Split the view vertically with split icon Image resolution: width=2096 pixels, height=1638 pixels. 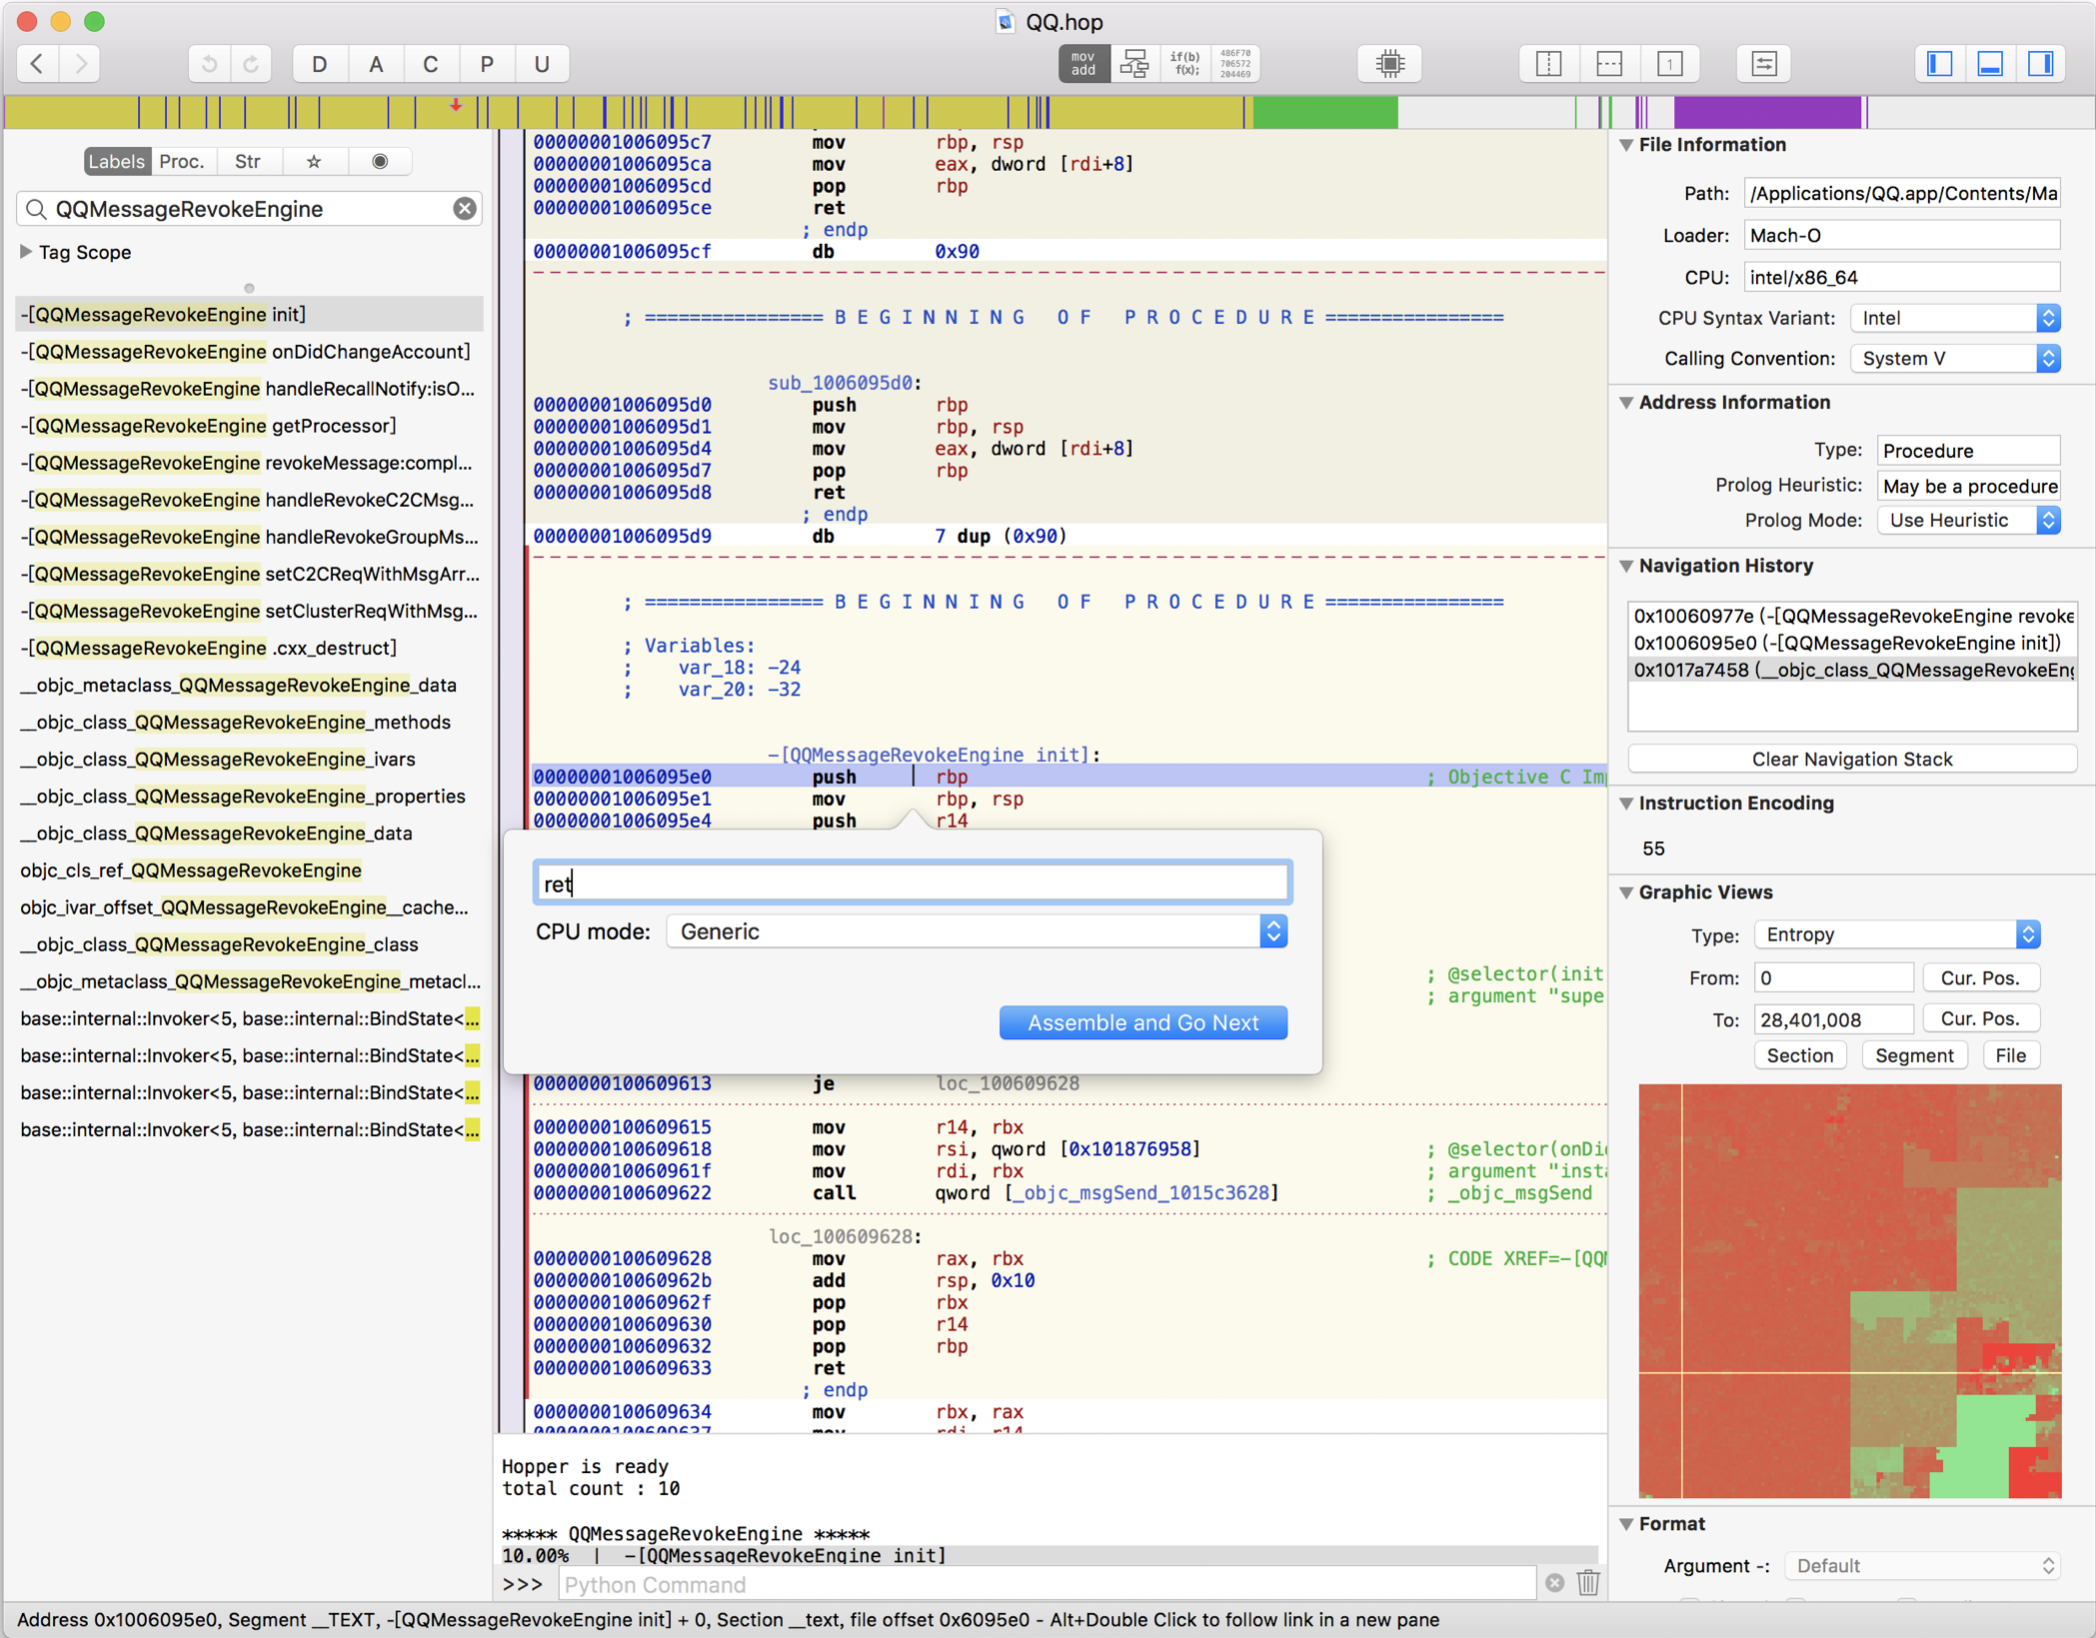tap(1549, 64)
